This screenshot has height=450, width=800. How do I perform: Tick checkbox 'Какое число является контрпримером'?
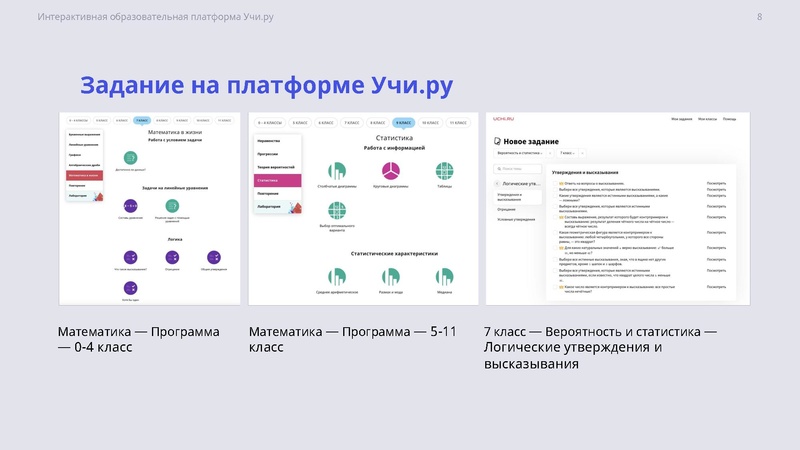tap(555, 287)
